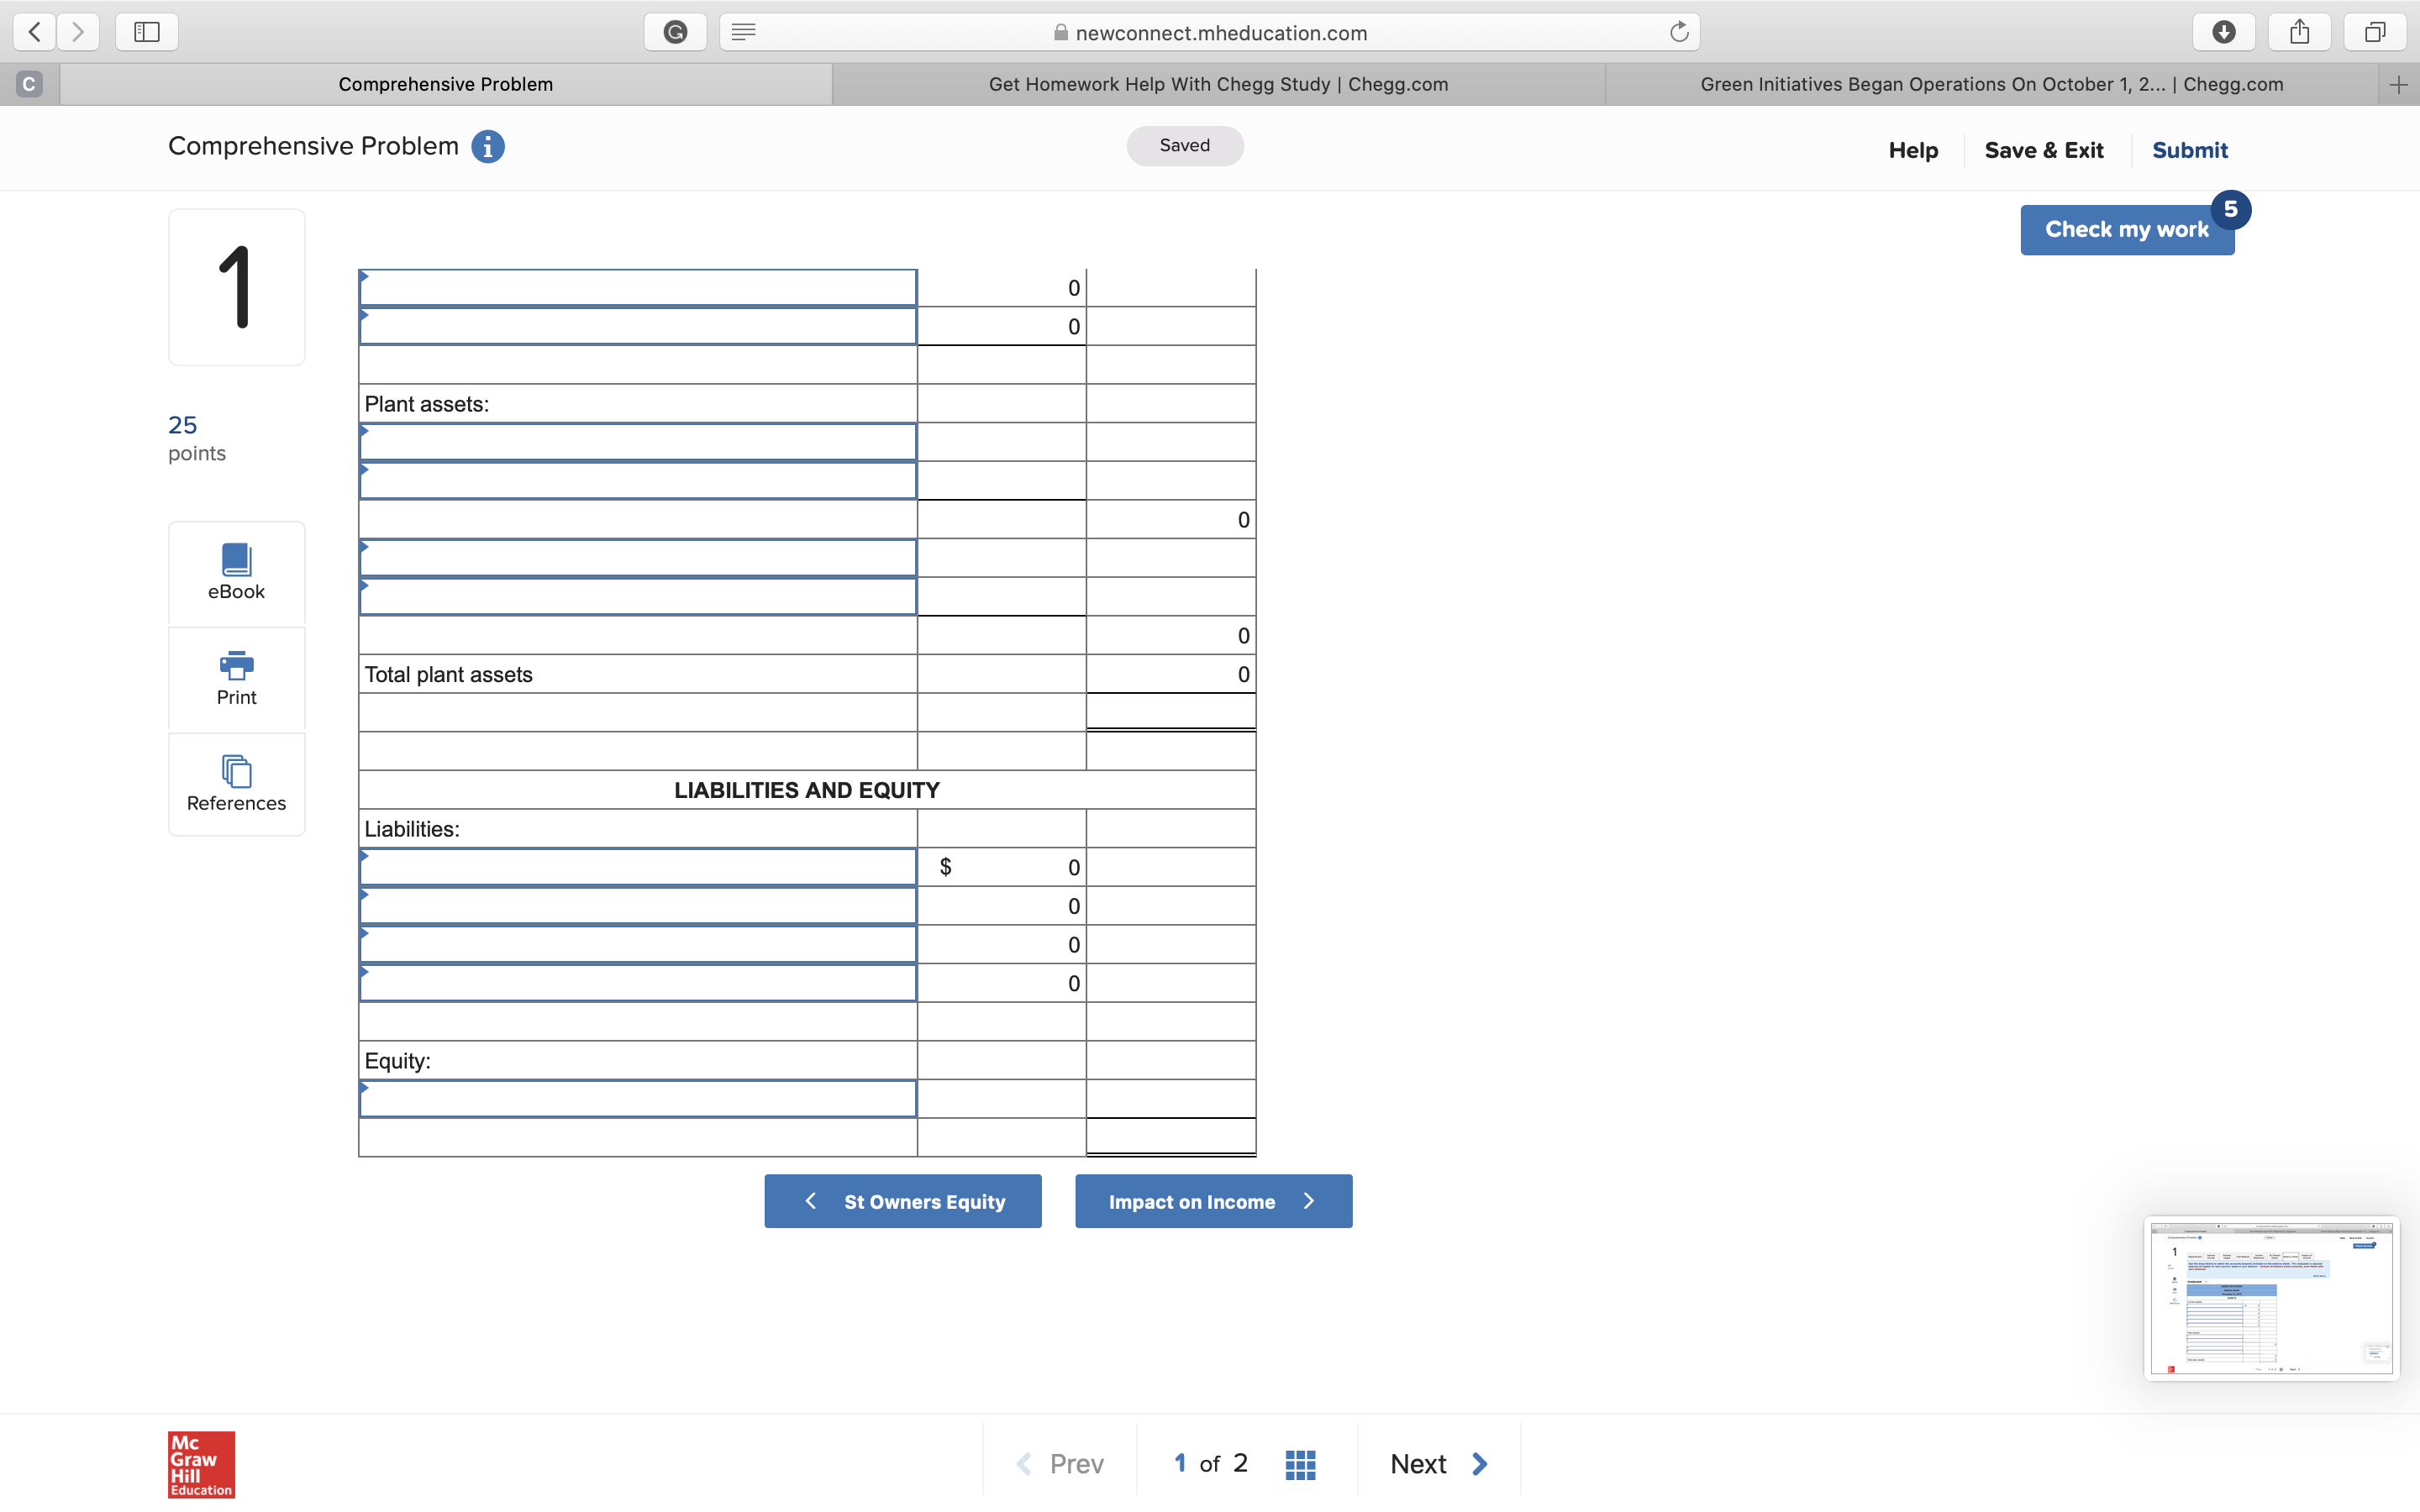This screenshot has width=2420, height=1512.
Task: Navigate with the Impact on Income button
Action: (x=1212, y=1201)
